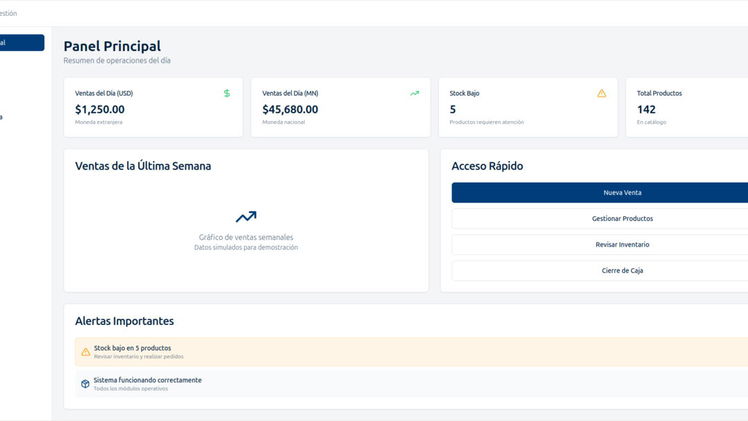Click "Datos simulados para demostración" text
Image resolution: width=748 pixels, height=421 pixels.
pyautogui.click(x=246, y=247)
